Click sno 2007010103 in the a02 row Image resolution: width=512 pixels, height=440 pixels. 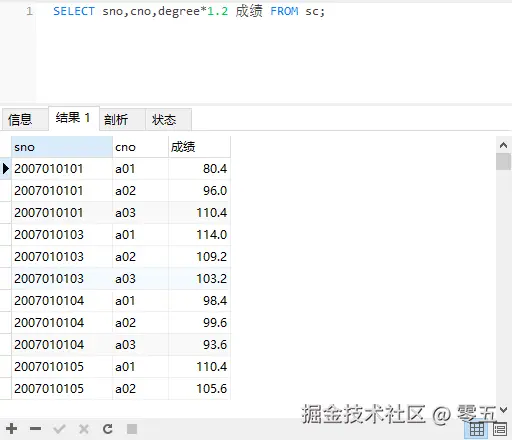click(62, 257)
